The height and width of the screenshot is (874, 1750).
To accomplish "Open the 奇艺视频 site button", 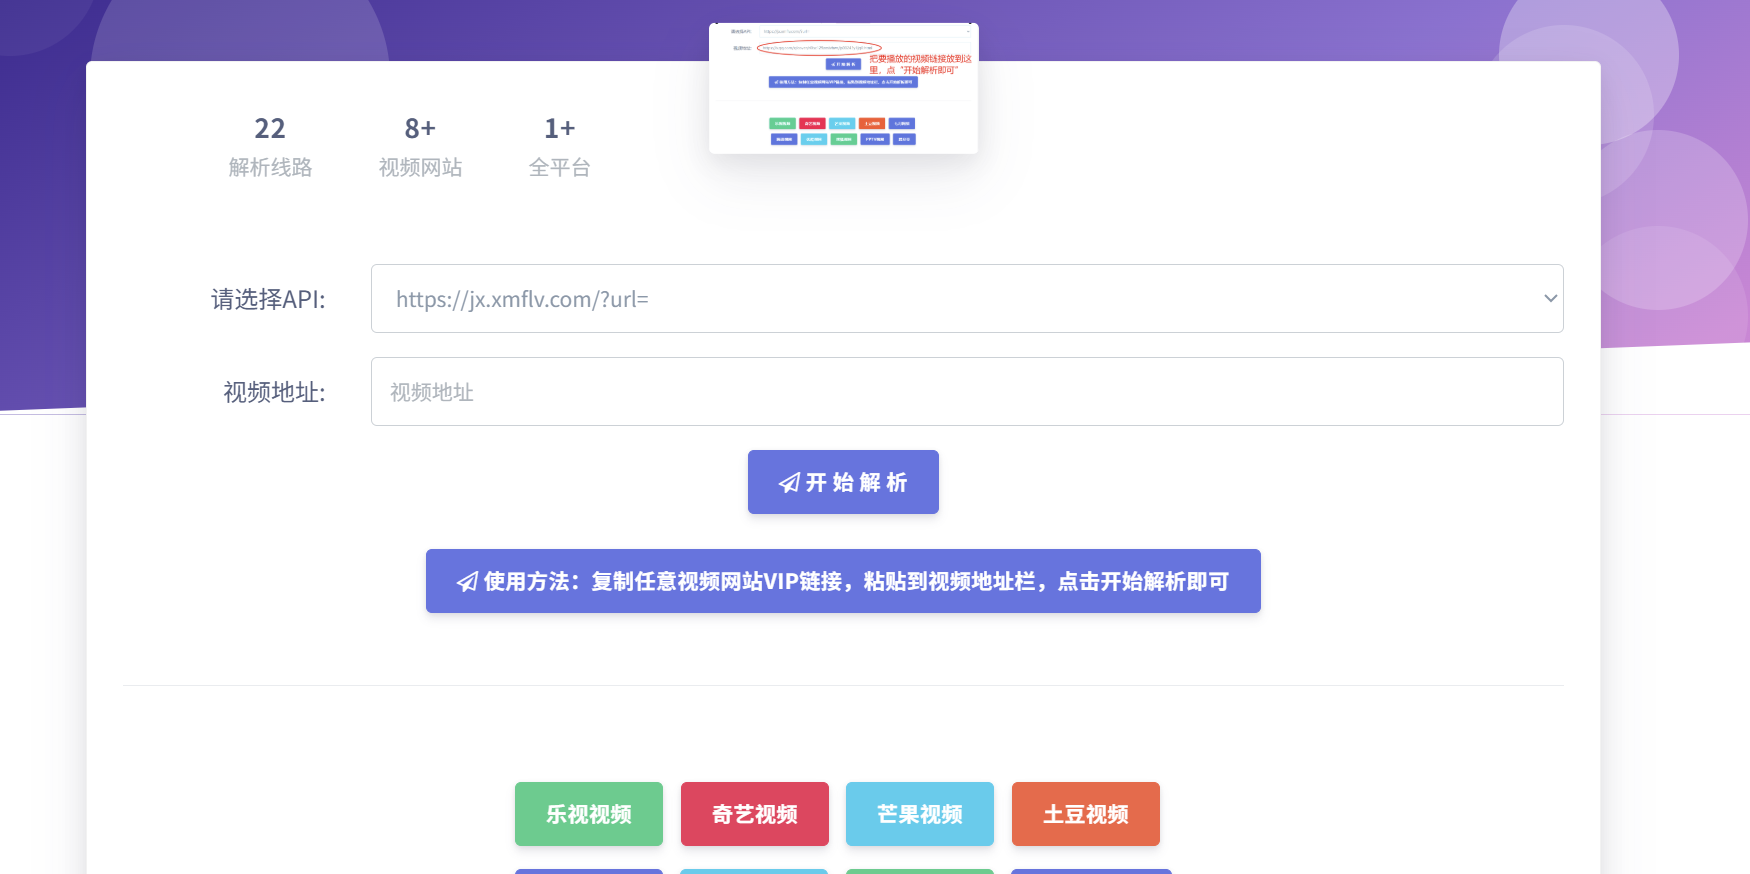I will point(755,814).
